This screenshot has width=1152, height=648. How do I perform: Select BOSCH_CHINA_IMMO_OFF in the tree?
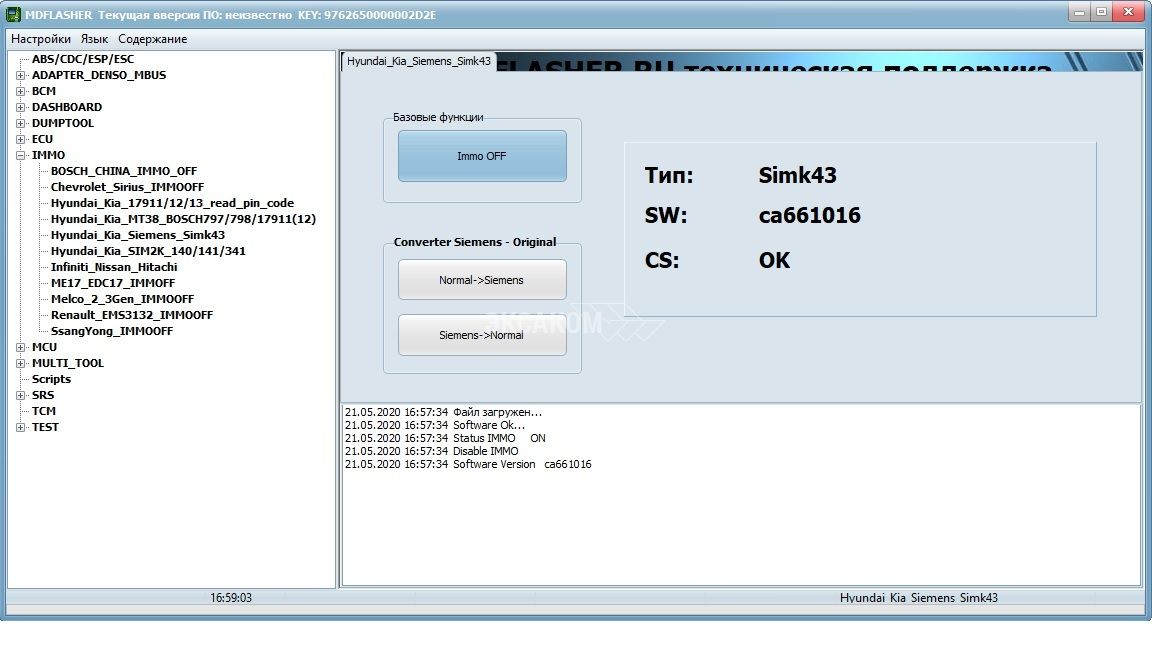point(124,171)
